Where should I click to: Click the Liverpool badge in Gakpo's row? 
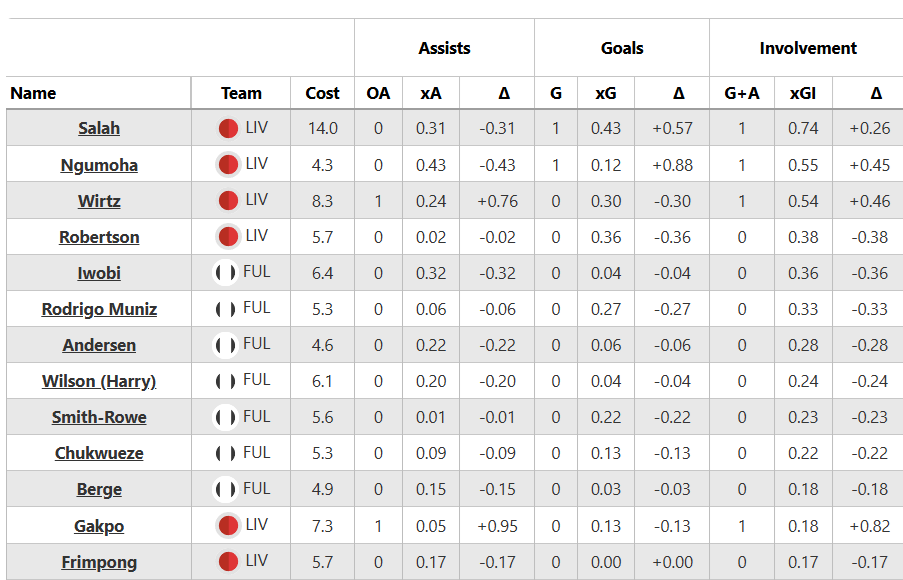[x=228, y=525]
